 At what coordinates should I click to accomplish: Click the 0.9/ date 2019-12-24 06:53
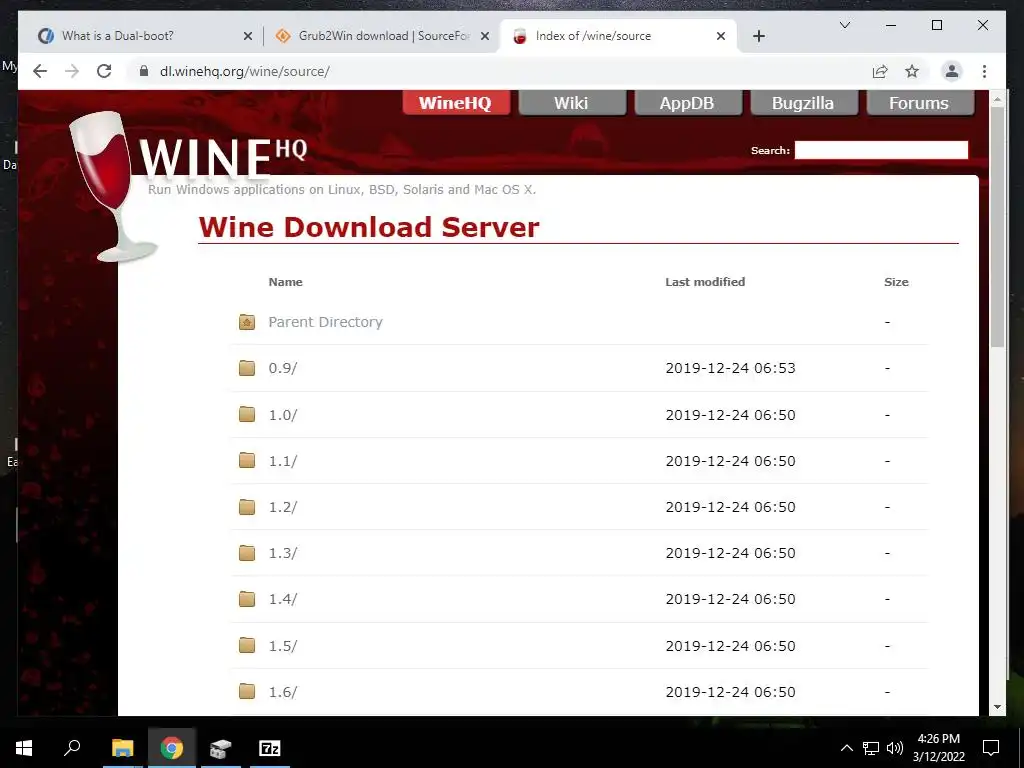730,368
